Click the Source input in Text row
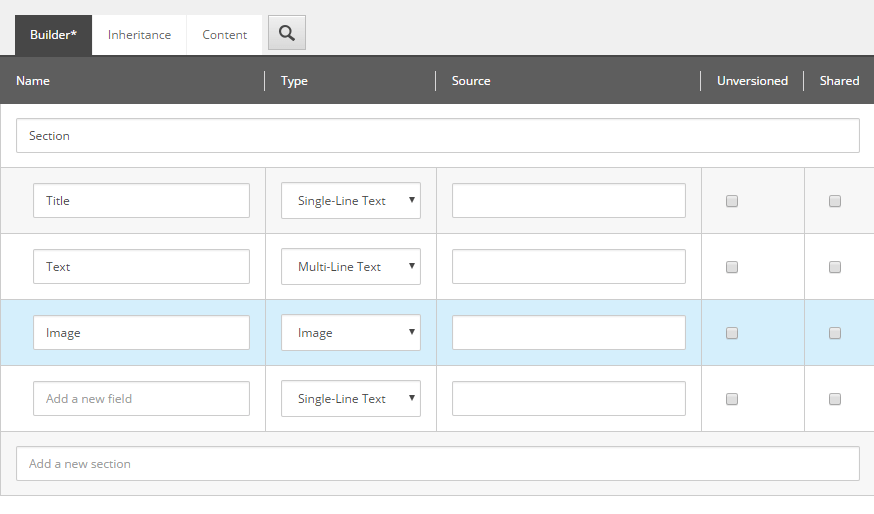 point(568,267)
